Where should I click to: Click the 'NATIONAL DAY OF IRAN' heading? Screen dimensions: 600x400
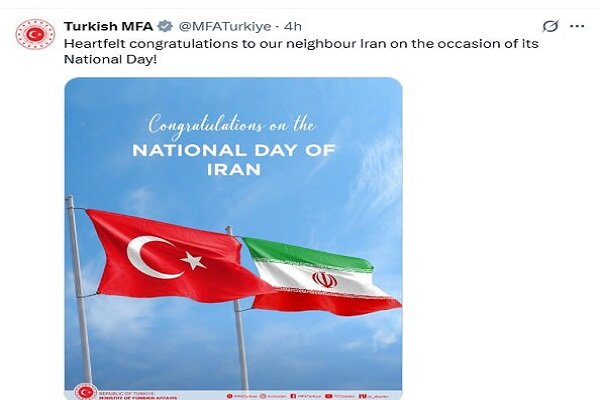(x=232, y=160)
